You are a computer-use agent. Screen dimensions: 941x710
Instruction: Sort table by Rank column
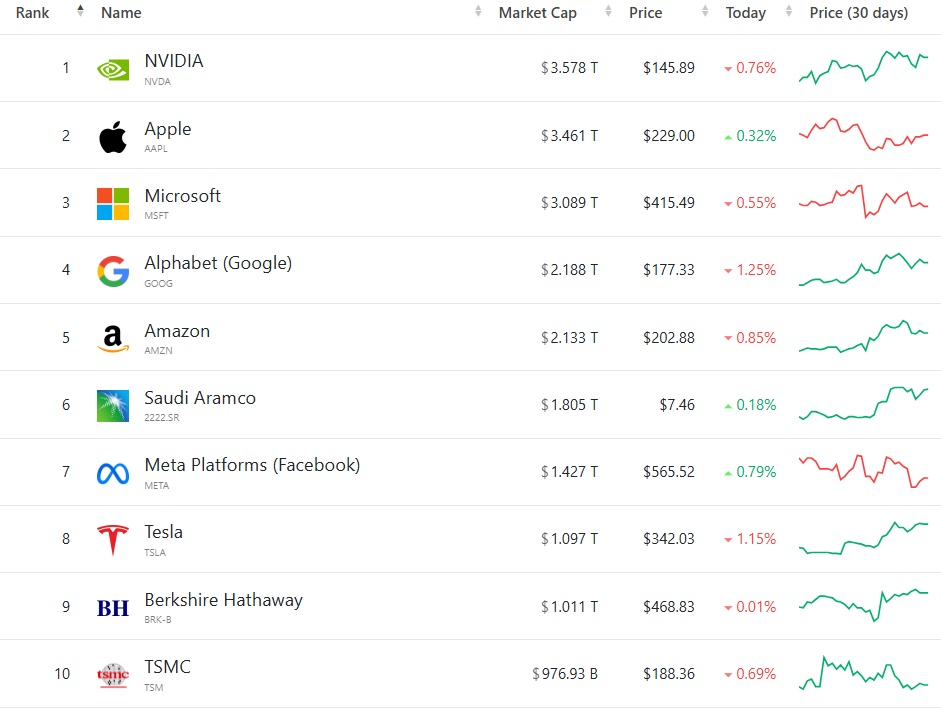[33, 13]
